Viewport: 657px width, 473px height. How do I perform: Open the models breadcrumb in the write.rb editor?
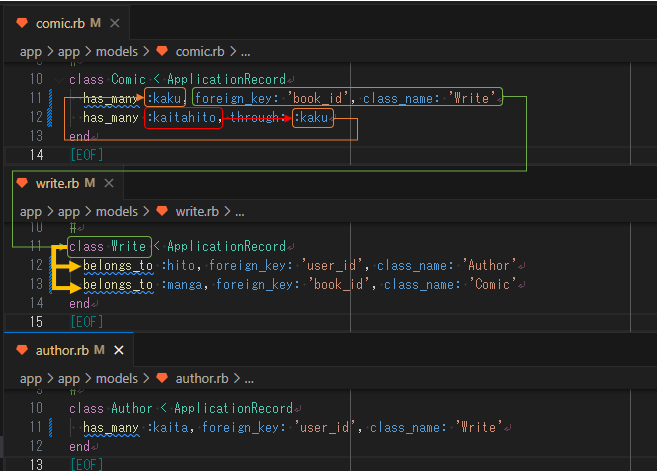tap(117, 212)
